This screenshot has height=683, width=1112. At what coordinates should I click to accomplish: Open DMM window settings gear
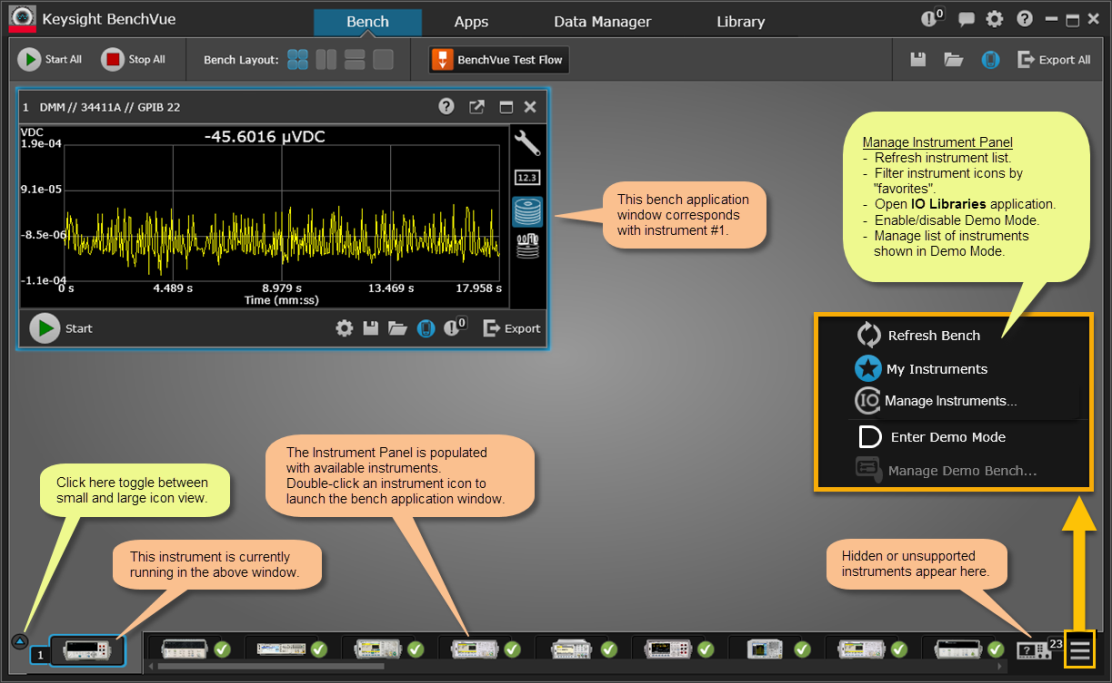(x=344, y=328)
